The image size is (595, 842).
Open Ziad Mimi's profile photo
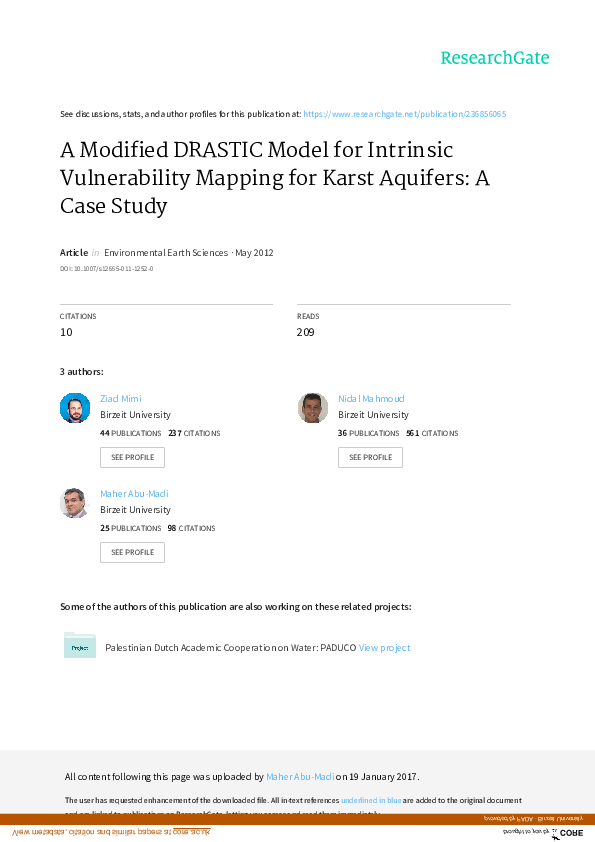[74, 407]
